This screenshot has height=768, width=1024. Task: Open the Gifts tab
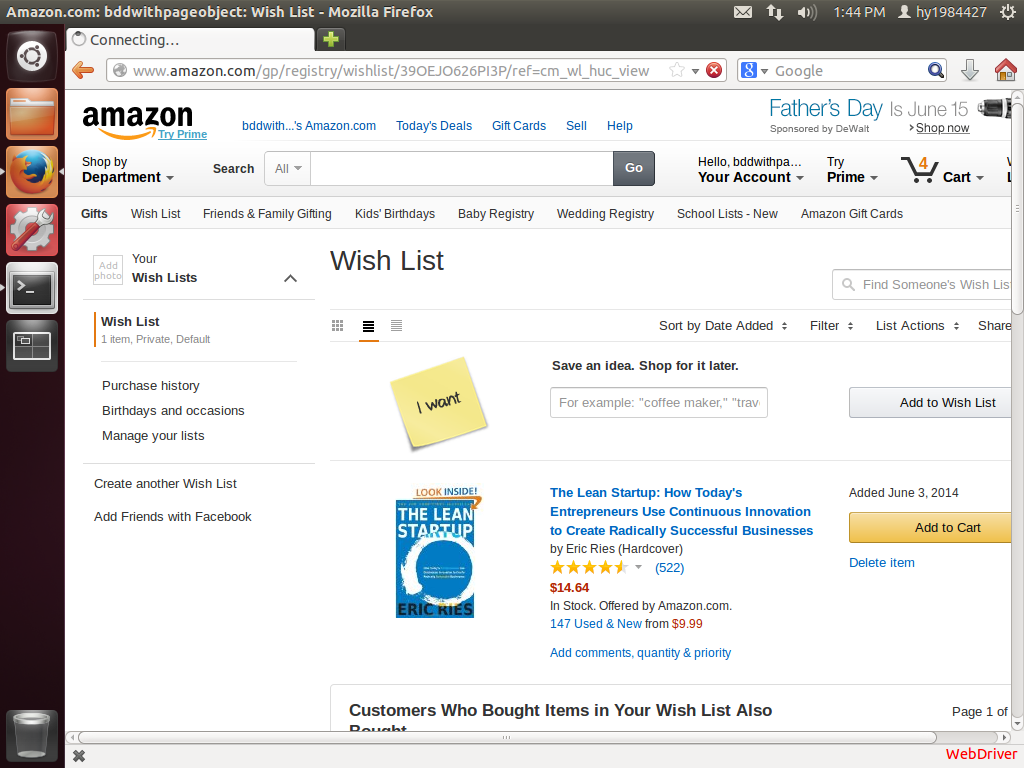click(x=94, y=214)
